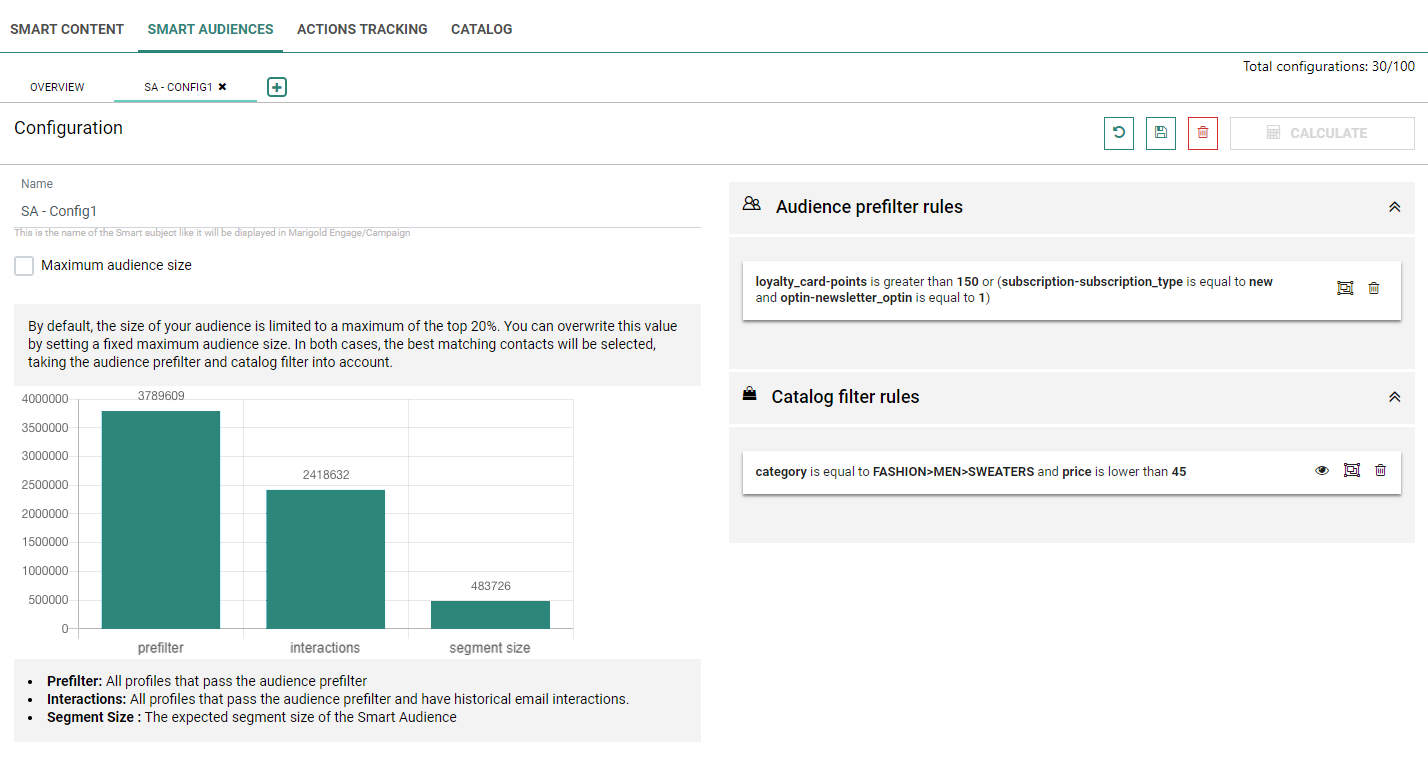This screenshot has width=1428, height=765.
Task: Click the reset/undo configuration icon
Action: [x=1118, y=133]
